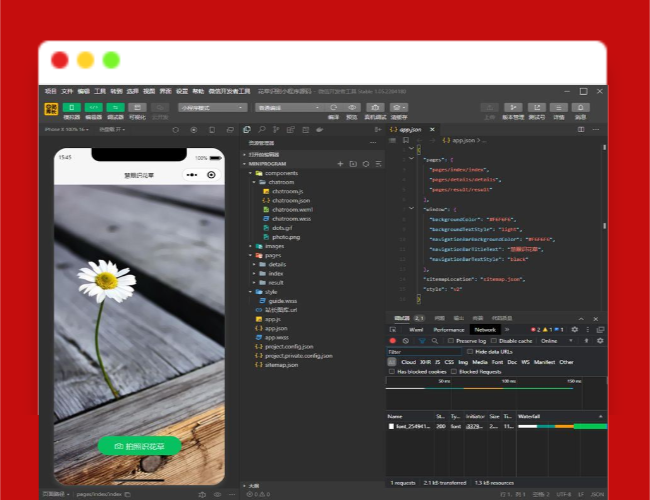Click the new file icon in MINIPROGRAM header

click(x=340, y=163)
